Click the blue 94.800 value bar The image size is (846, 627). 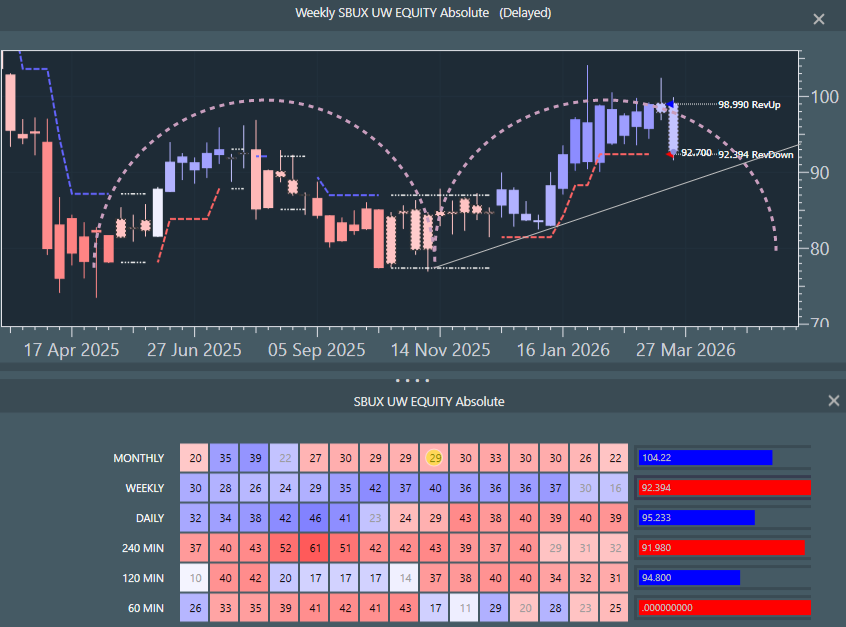coord(689,577)
